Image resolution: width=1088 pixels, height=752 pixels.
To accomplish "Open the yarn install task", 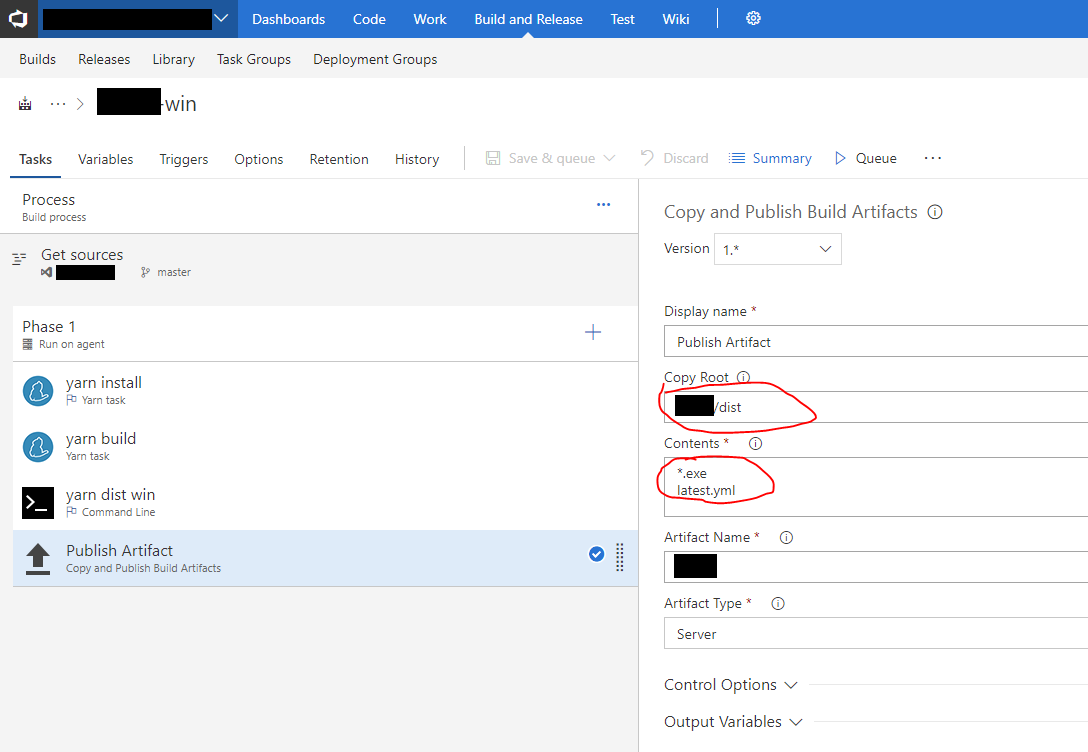I will [x=325, y=390].
